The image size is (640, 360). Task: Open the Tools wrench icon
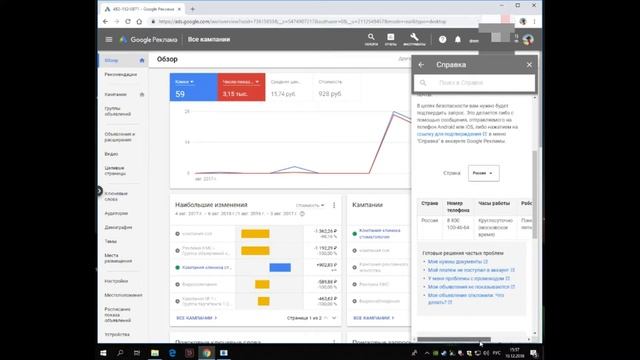pos(414,39)
